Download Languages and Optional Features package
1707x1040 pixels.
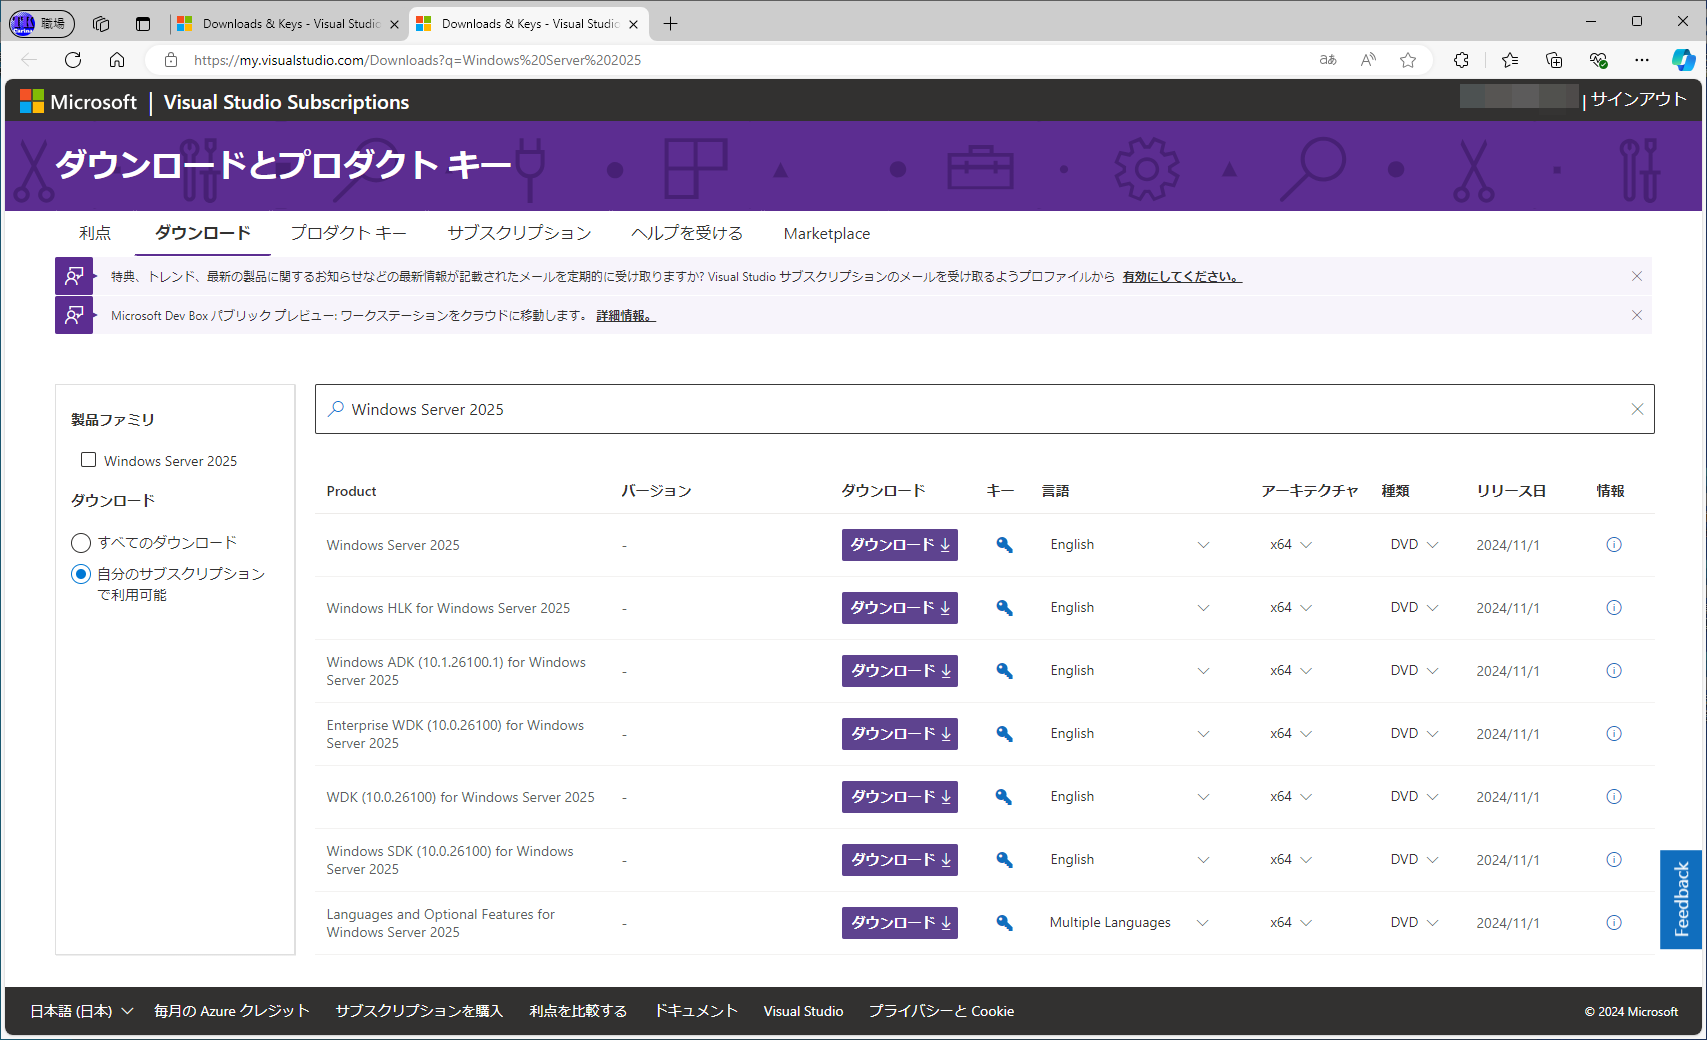(x=900, y=923)
